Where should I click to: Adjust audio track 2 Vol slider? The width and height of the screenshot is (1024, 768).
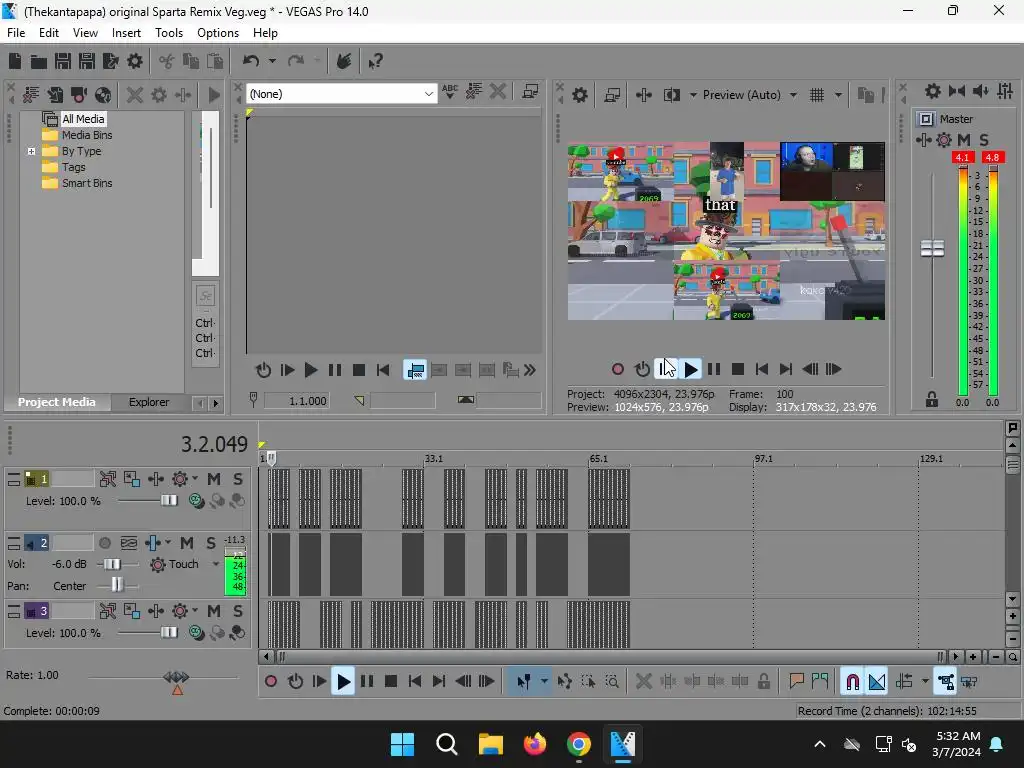point(112,564)
